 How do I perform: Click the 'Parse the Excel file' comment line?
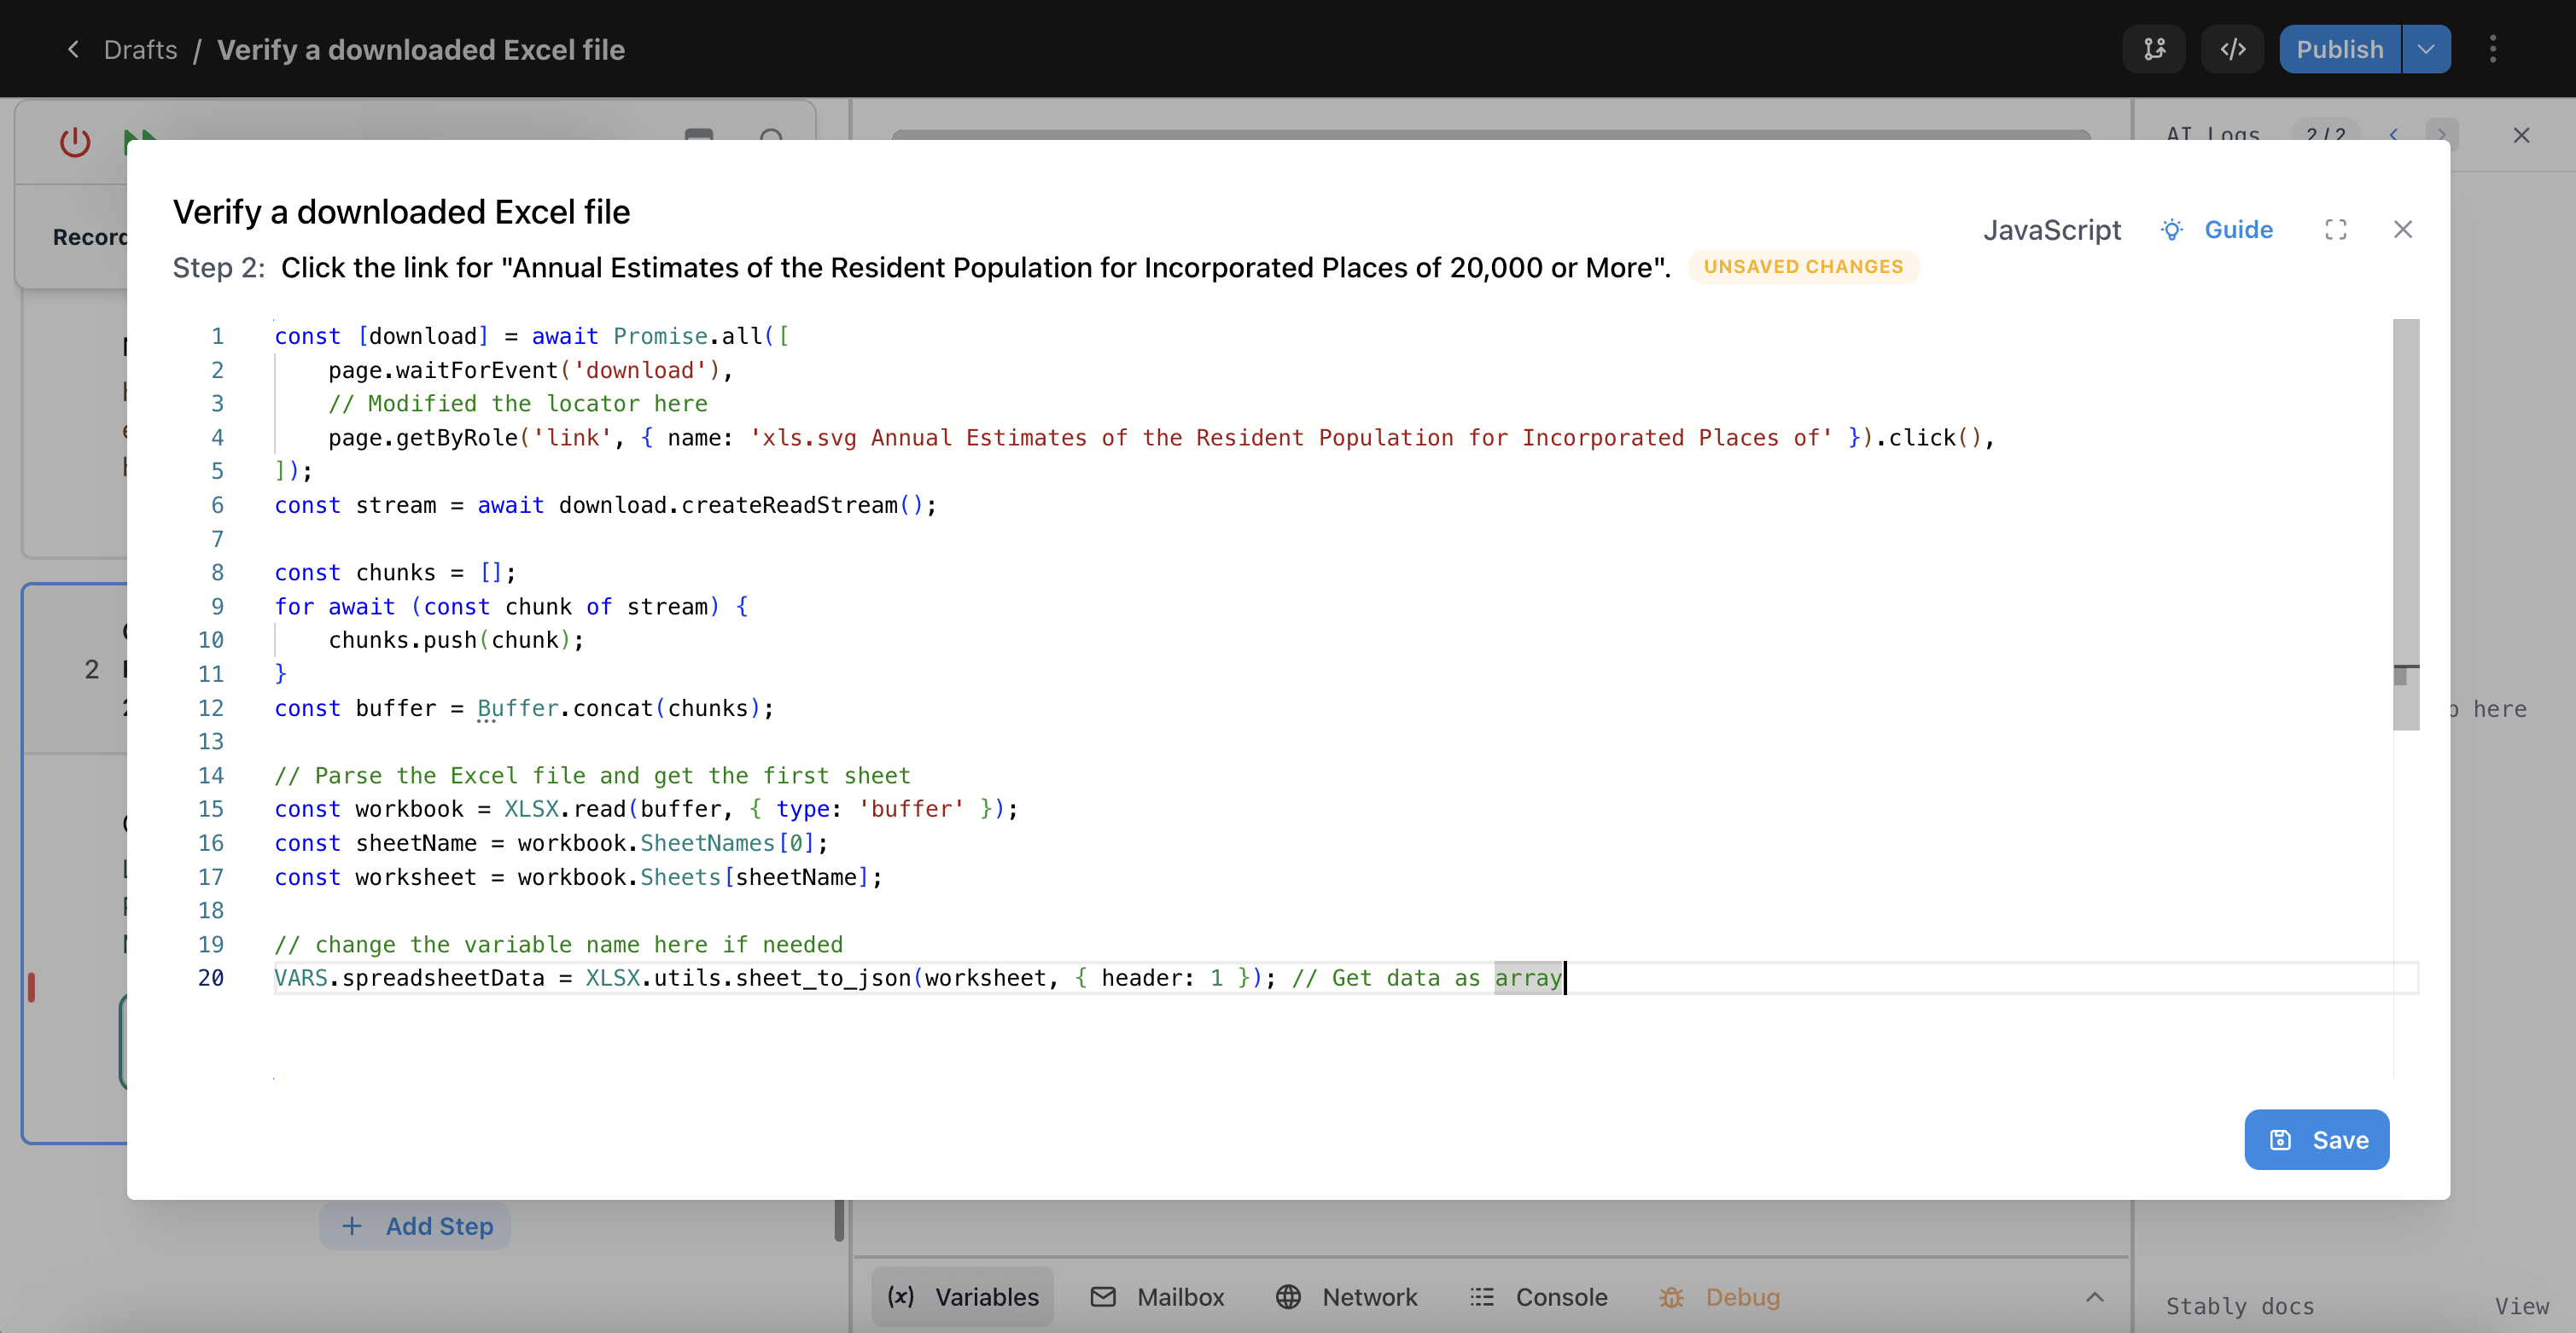click(592, 776)
